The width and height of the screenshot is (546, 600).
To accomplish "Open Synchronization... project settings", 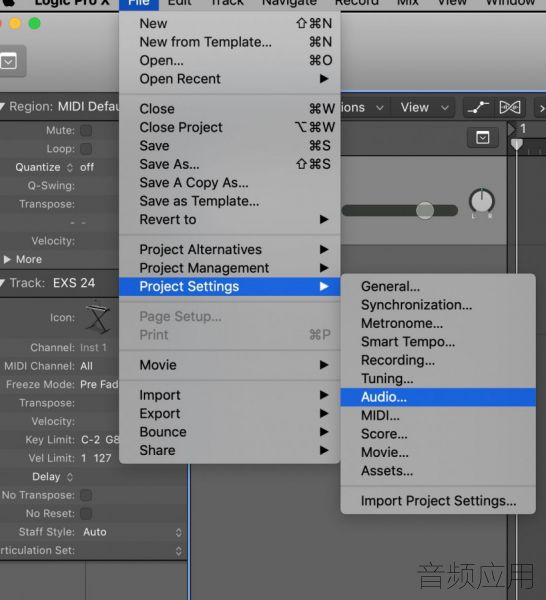I will (x=438, y=305).
